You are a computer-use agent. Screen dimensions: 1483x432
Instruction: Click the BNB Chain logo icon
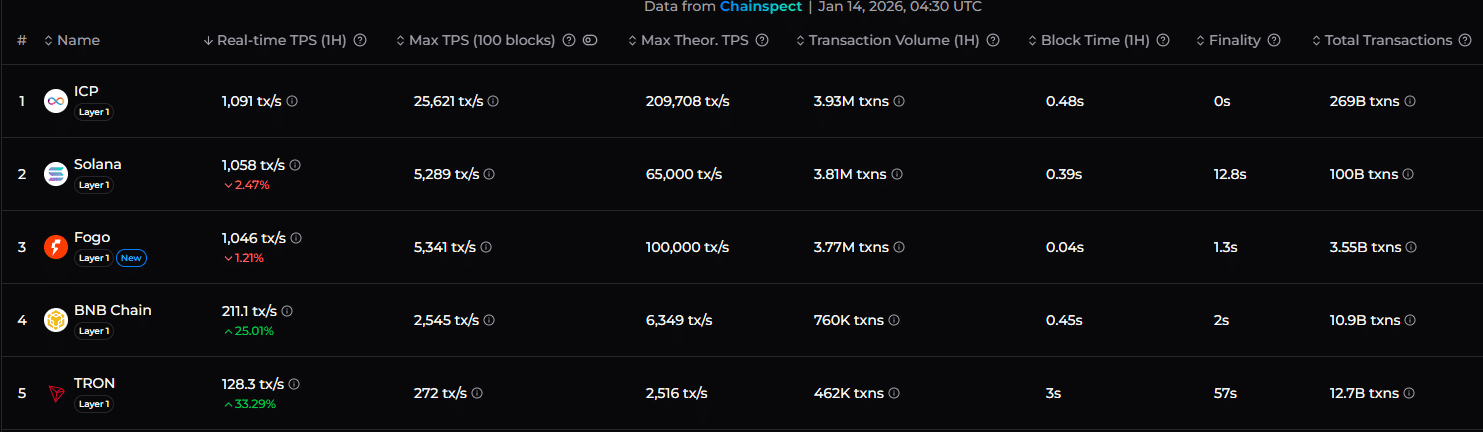56,320
